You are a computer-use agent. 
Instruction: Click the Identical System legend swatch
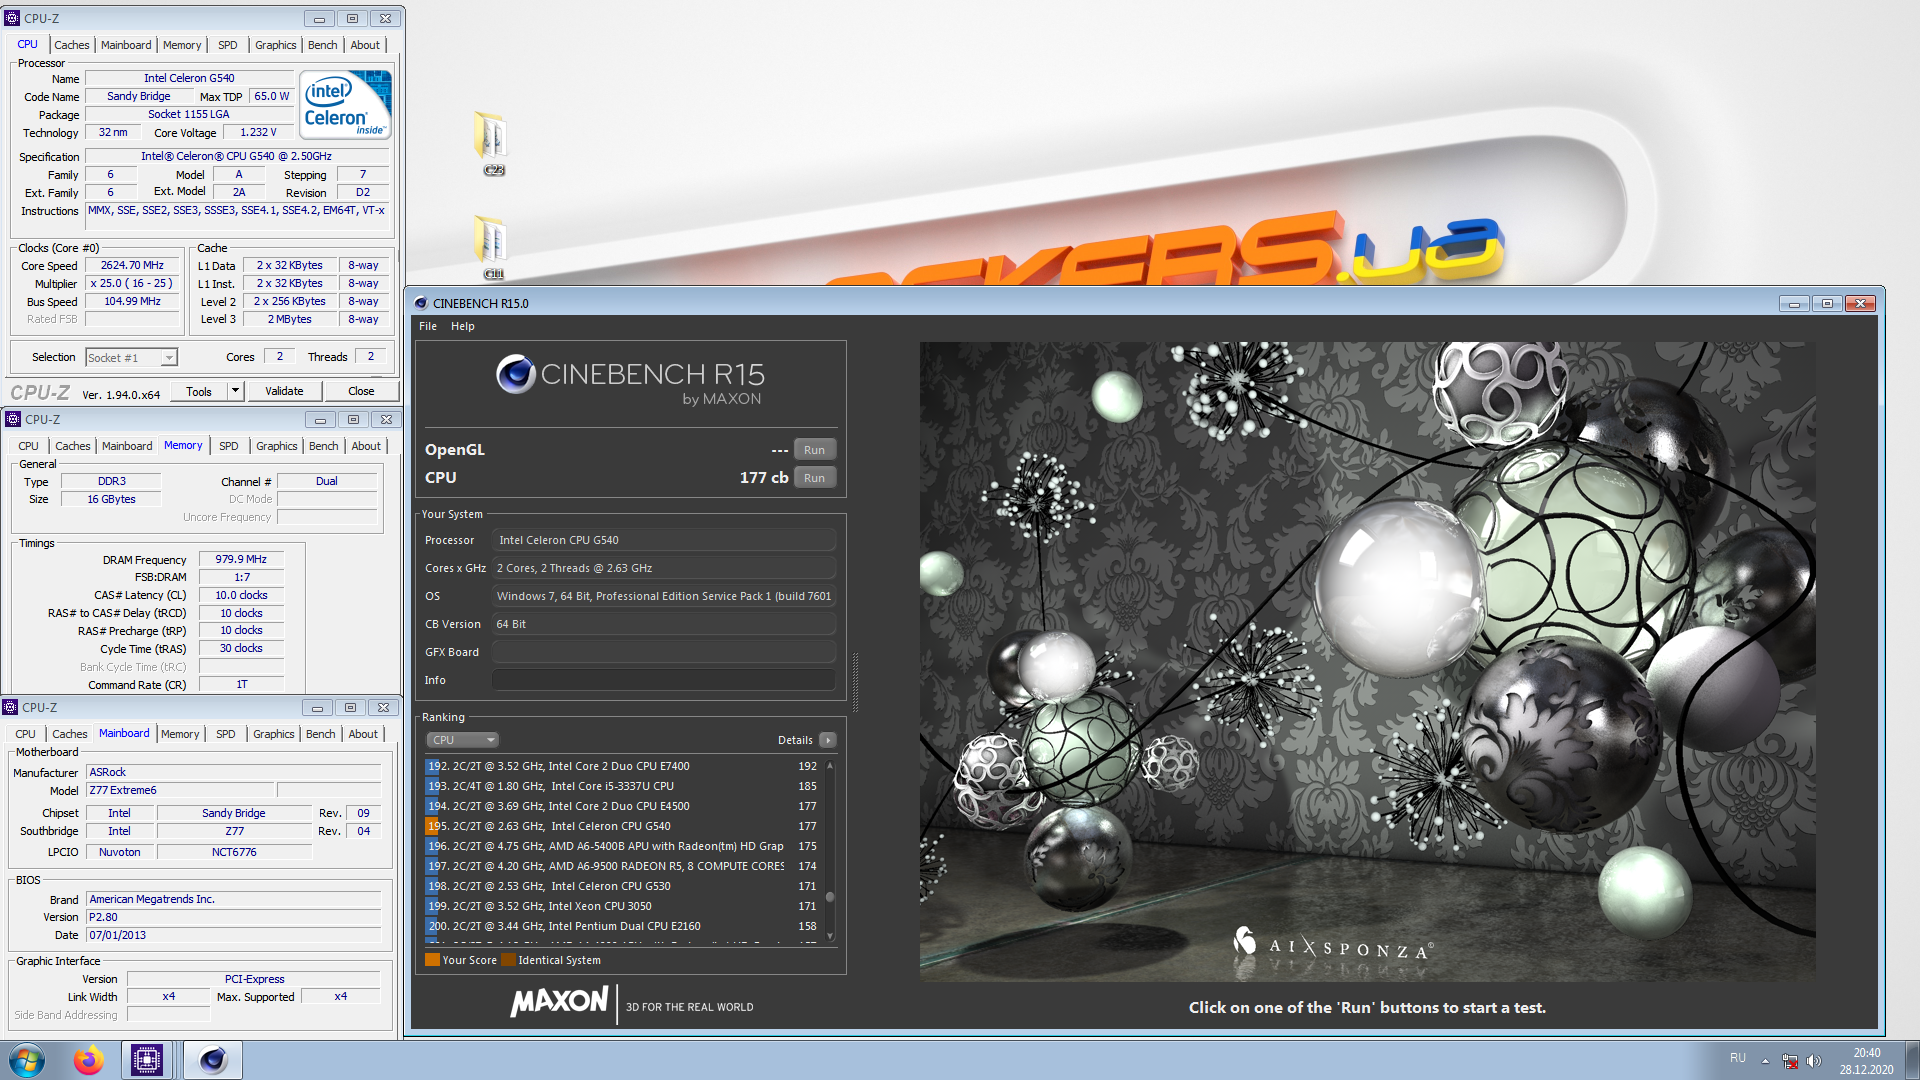pos(508,960)
